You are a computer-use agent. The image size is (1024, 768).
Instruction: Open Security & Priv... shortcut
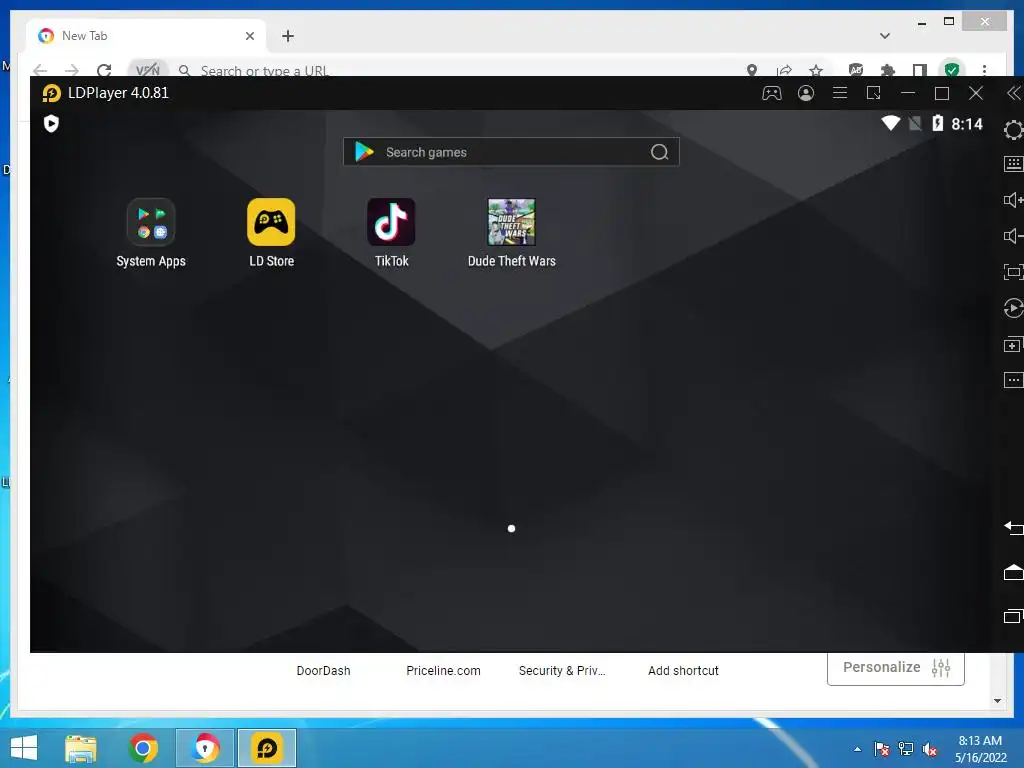point(562,671)
